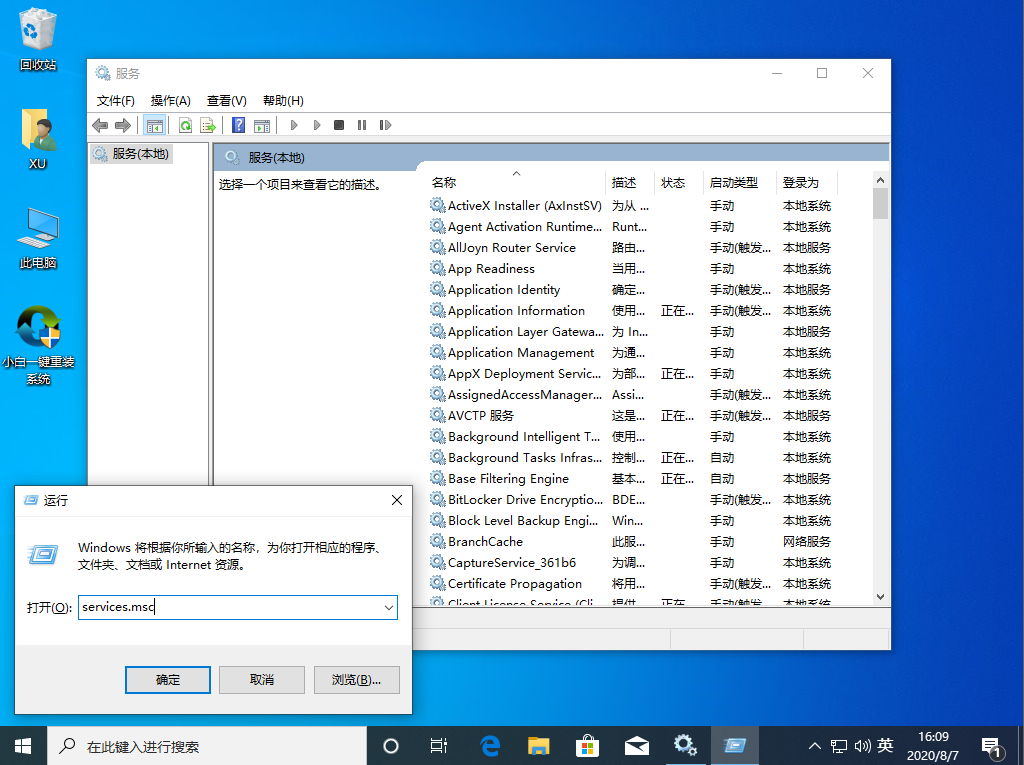
Task: Click the 浏览(B)... button
Action: click(356, 679)
